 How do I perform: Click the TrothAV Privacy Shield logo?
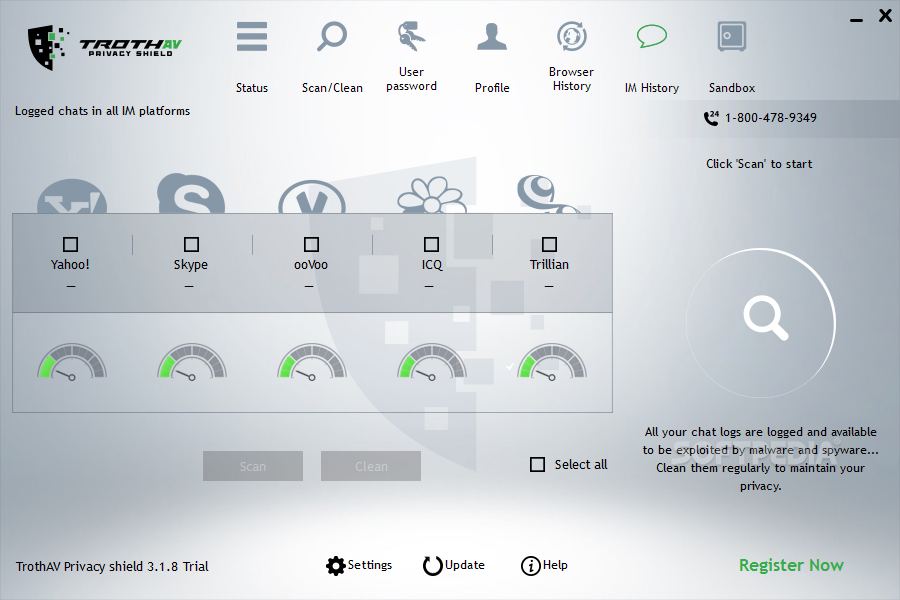104,48
